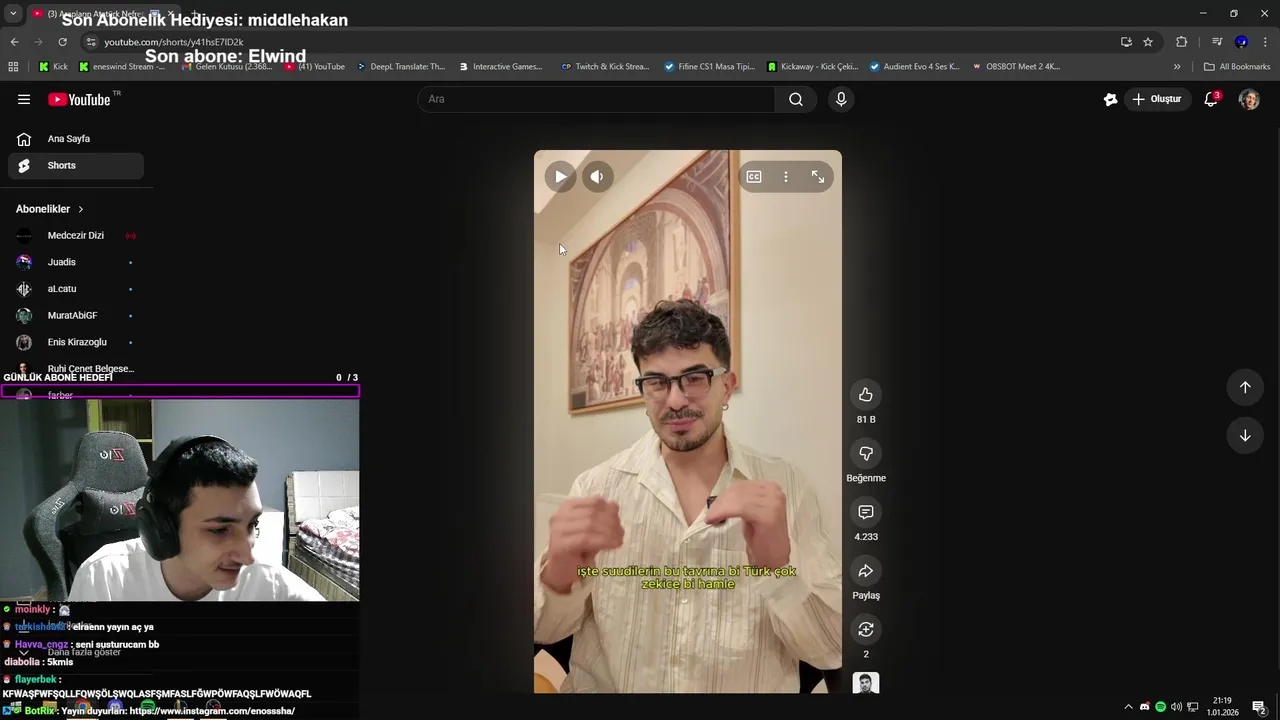
Task: Open the DeepL Translate bookmark
Action: 401,67
